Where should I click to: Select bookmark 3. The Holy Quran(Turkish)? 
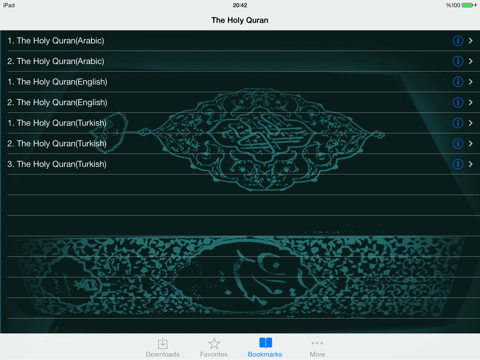[240, 164]
